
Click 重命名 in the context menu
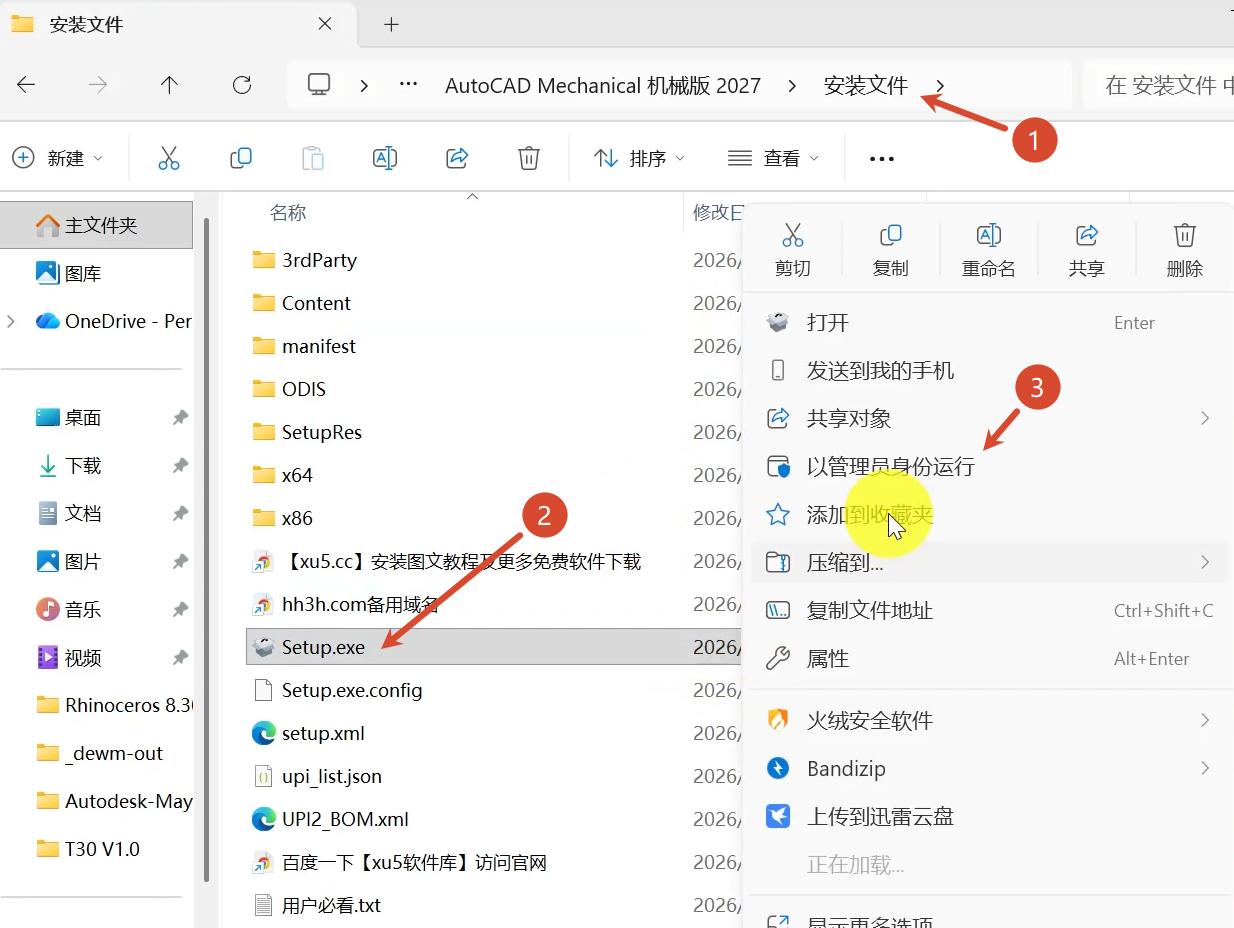[x=988, y=249]
